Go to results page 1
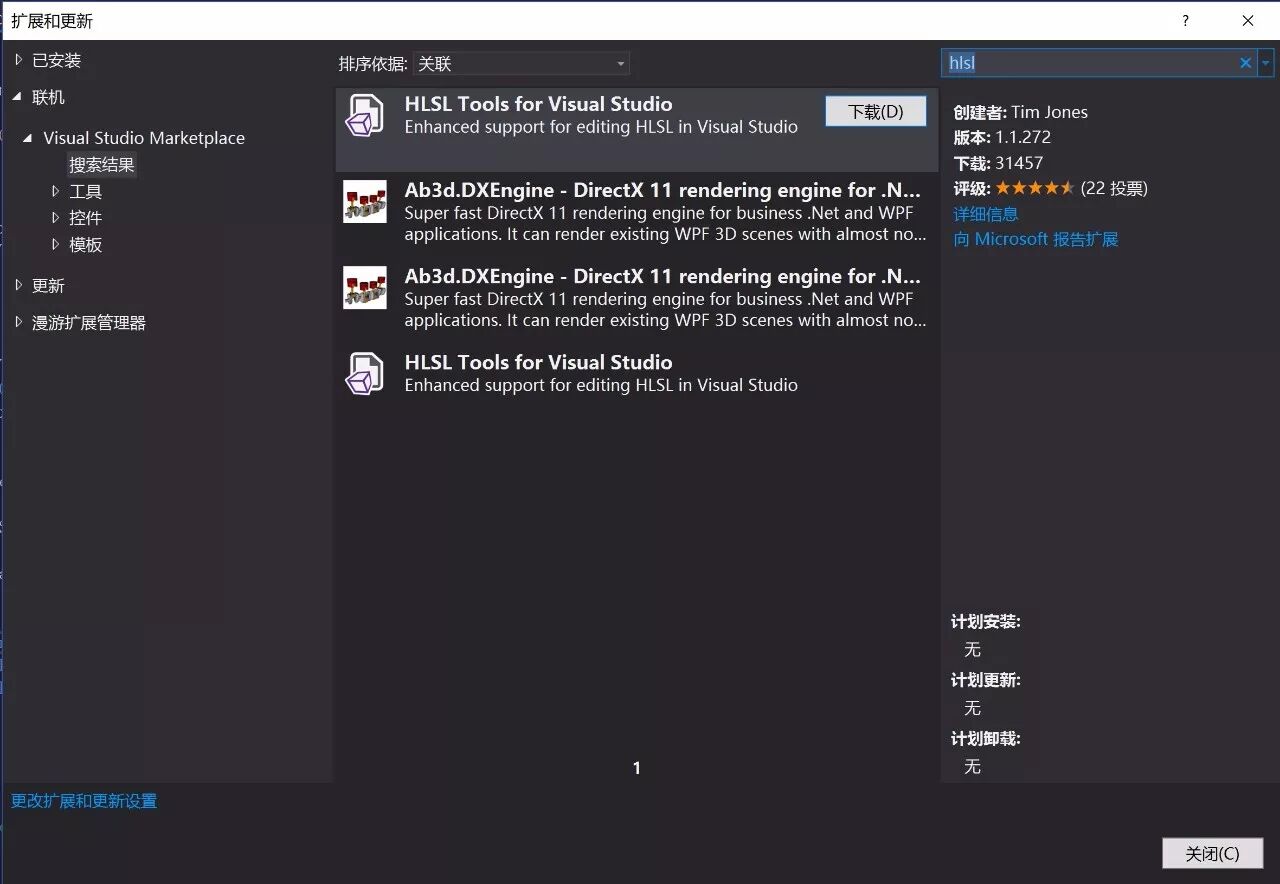The height and width of the screenshot is (884, 1280). point(637,768)
